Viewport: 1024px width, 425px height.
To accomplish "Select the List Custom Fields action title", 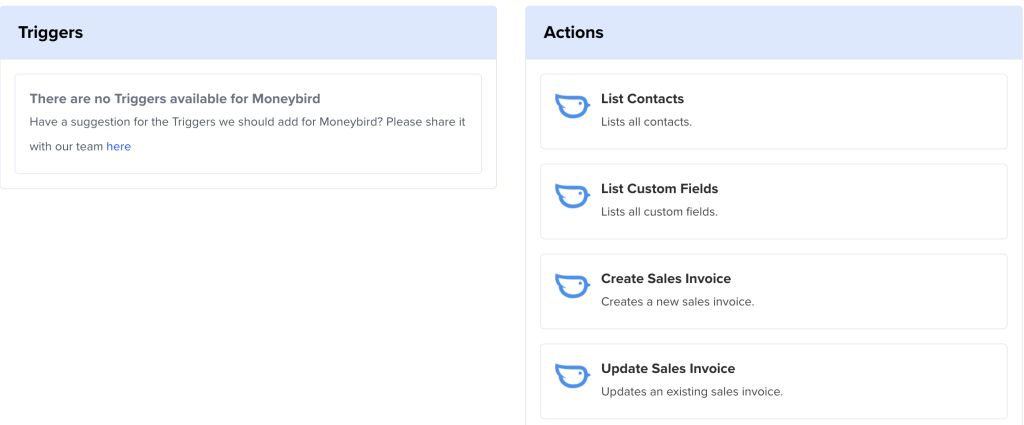I will 659,189.
